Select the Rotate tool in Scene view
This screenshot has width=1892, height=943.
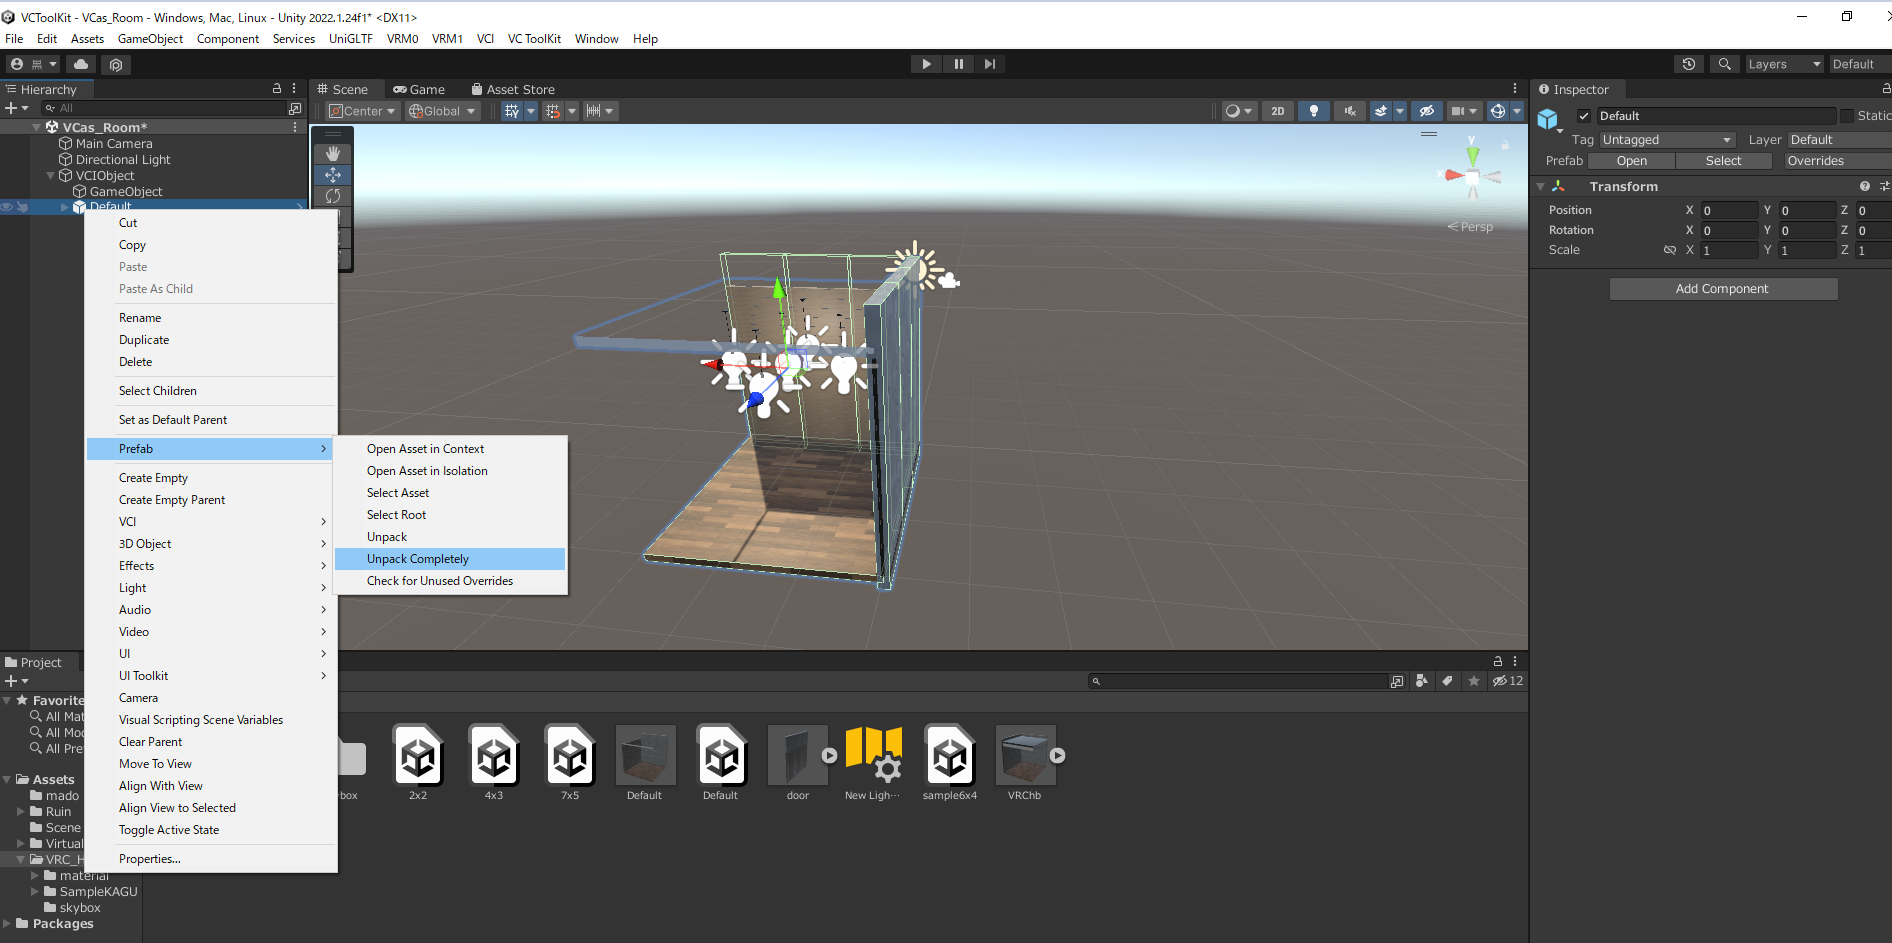[333, 196]
